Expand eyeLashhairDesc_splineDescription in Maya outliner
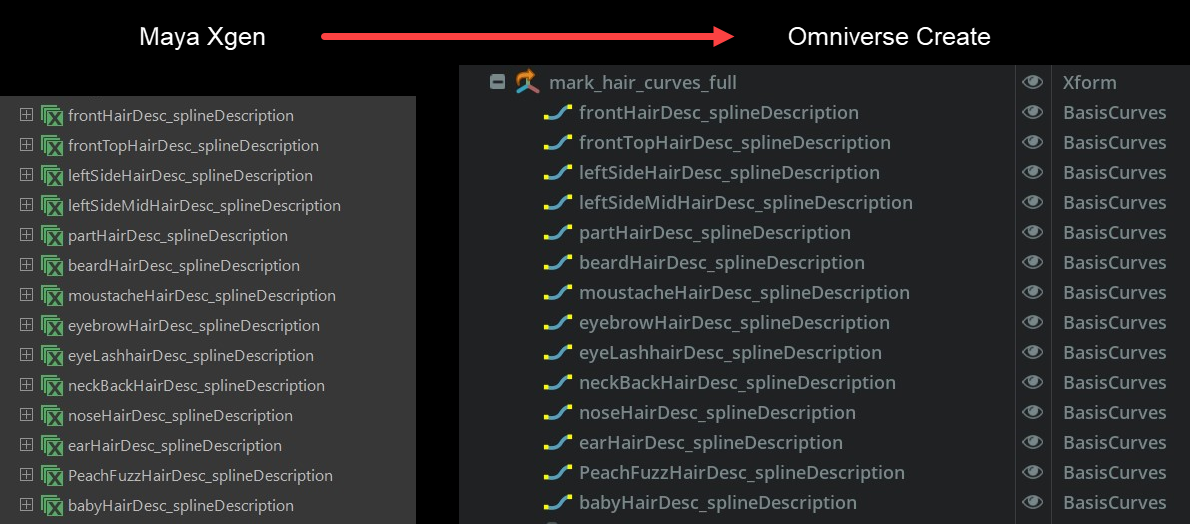This screenshot has width=1190, height=524. click(x=26, y=355)
